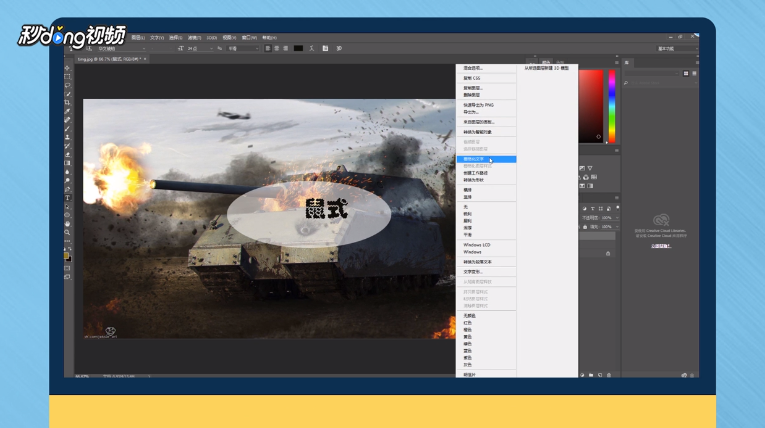
Task: Toggle layer filtering switch on or off
Action: 617,208
